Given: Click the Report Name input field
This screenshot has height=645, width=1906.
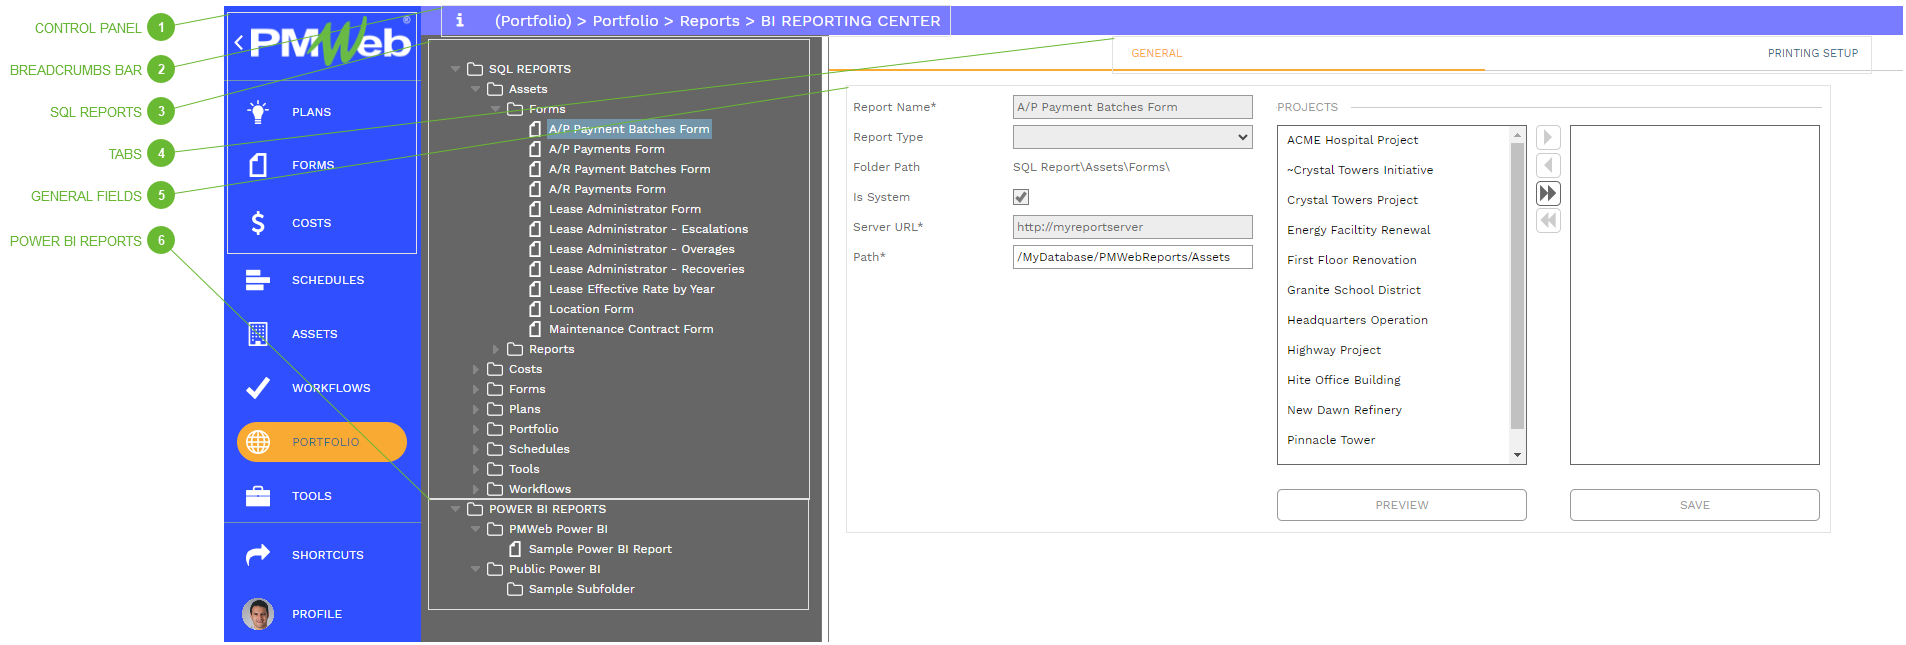Looking at the screenshot, I should 1132,107.
